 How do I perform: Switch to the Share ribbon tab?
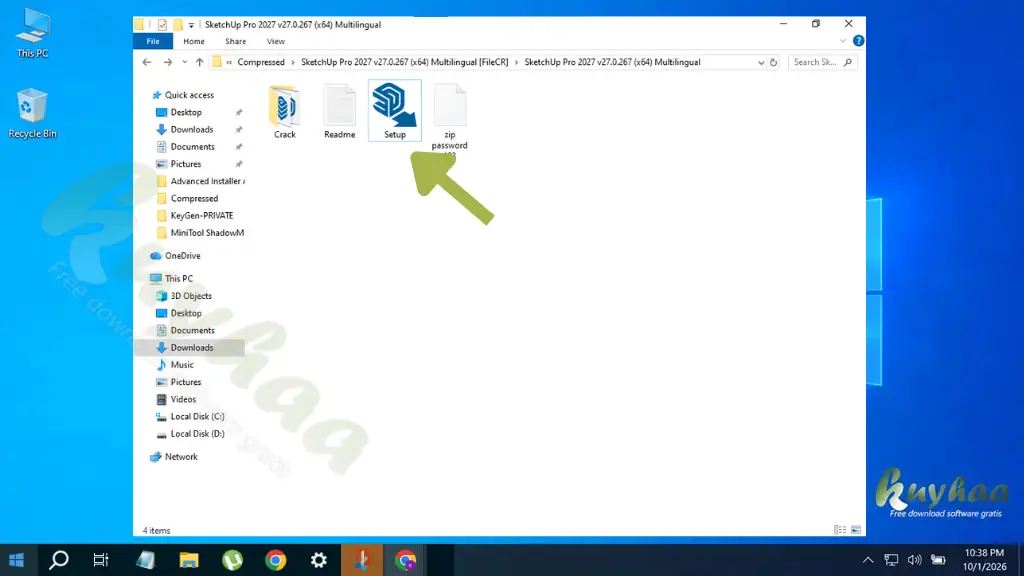click(235, 41)
